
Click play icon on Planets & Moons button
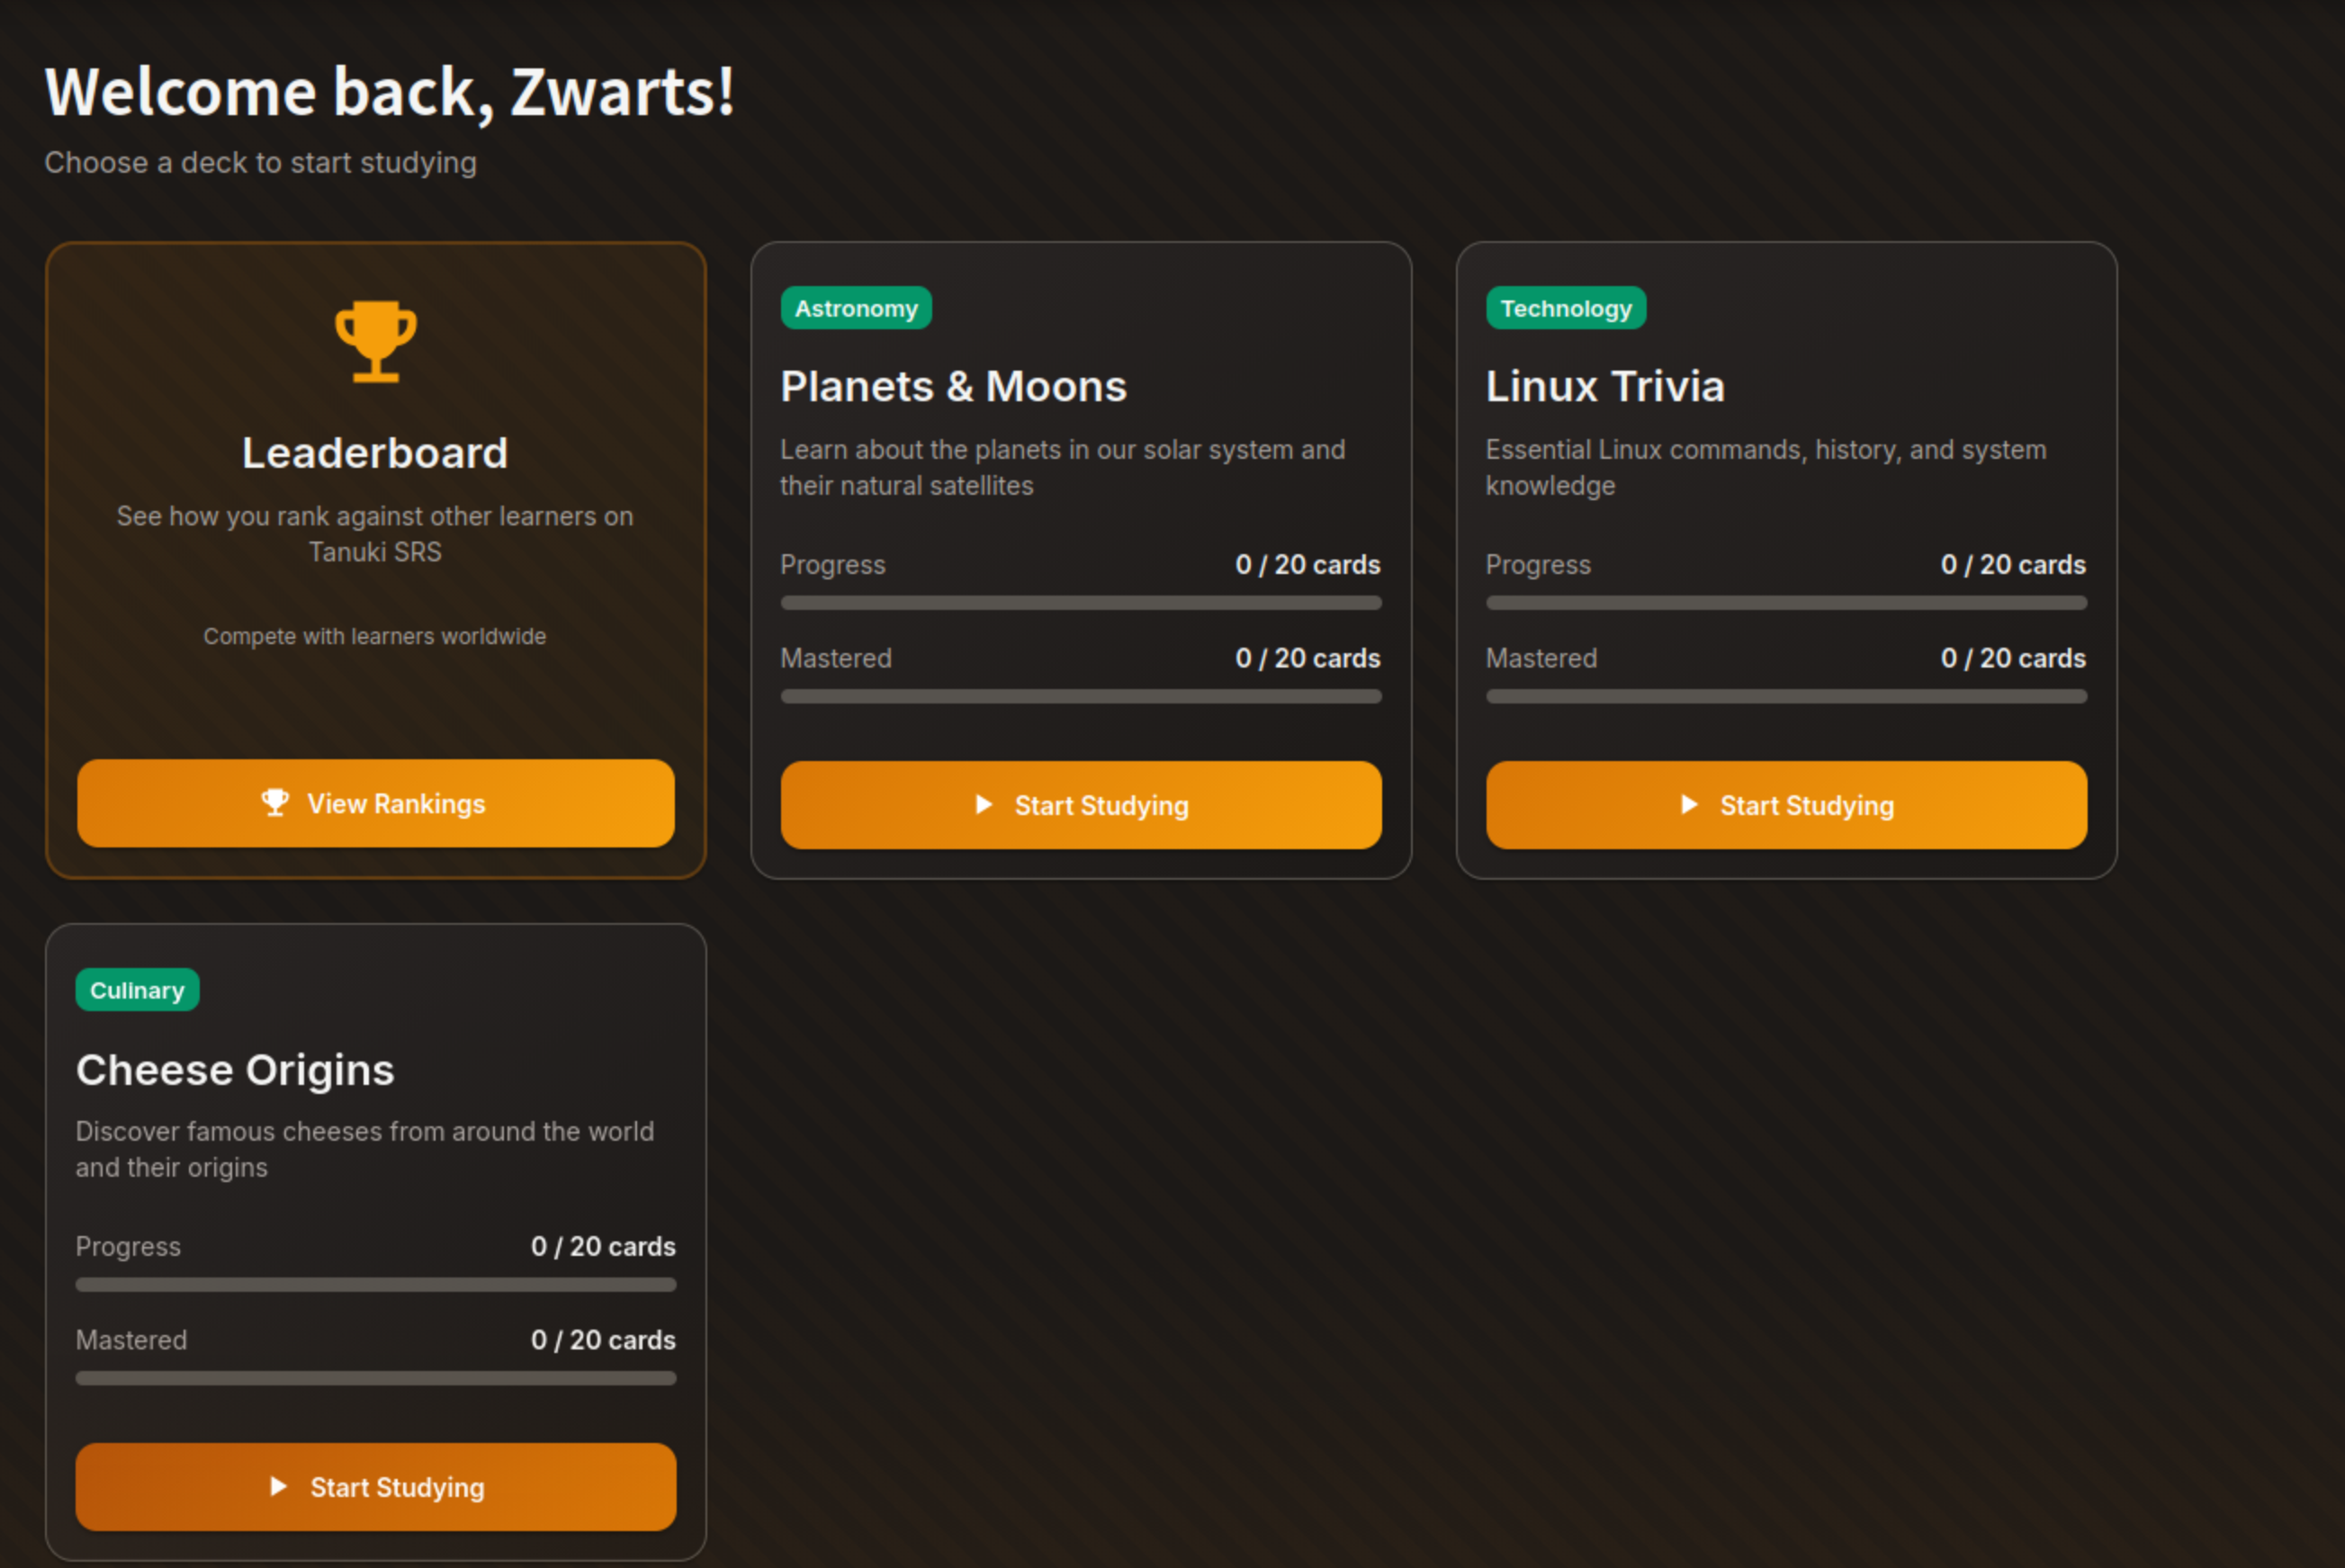tap(983, 804)
